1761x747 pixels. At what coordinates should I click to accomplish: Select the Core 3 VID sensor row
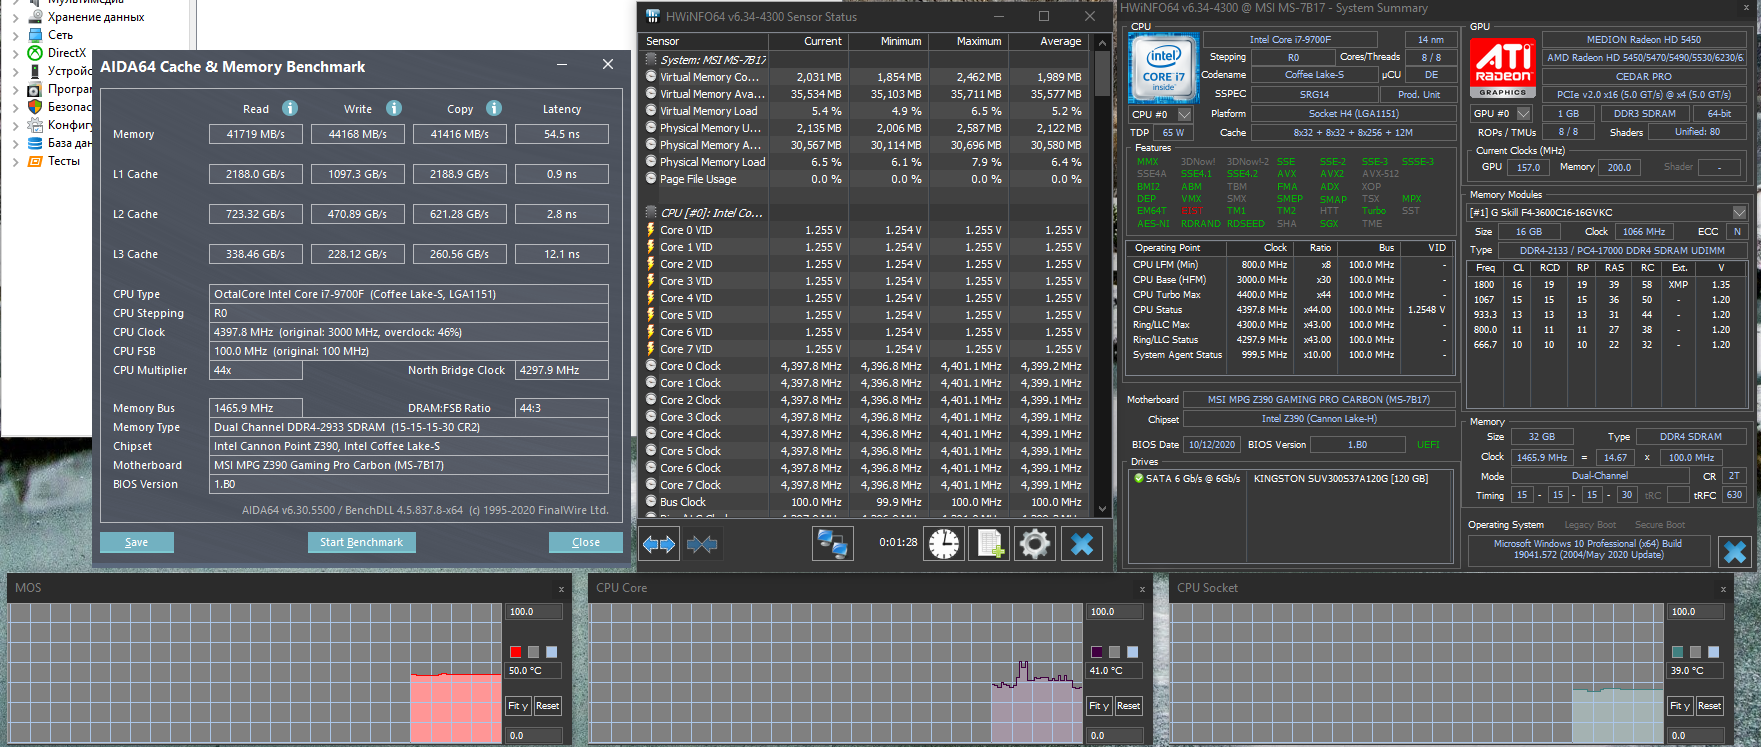tap(865, 281)
